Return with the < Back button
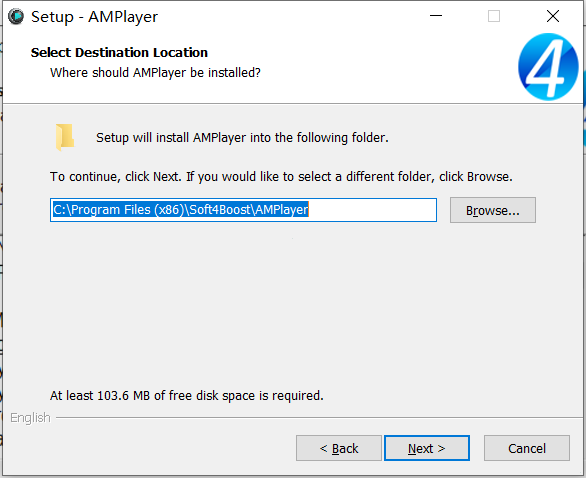 [339, 448]
